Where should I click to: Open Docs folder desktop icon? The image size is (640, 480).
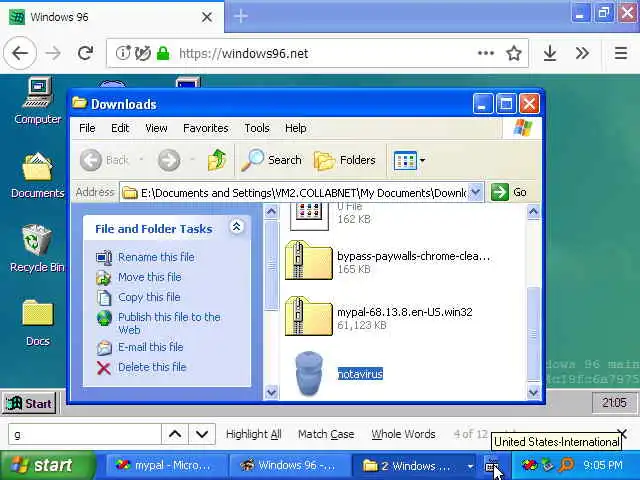tap(38, 323)
